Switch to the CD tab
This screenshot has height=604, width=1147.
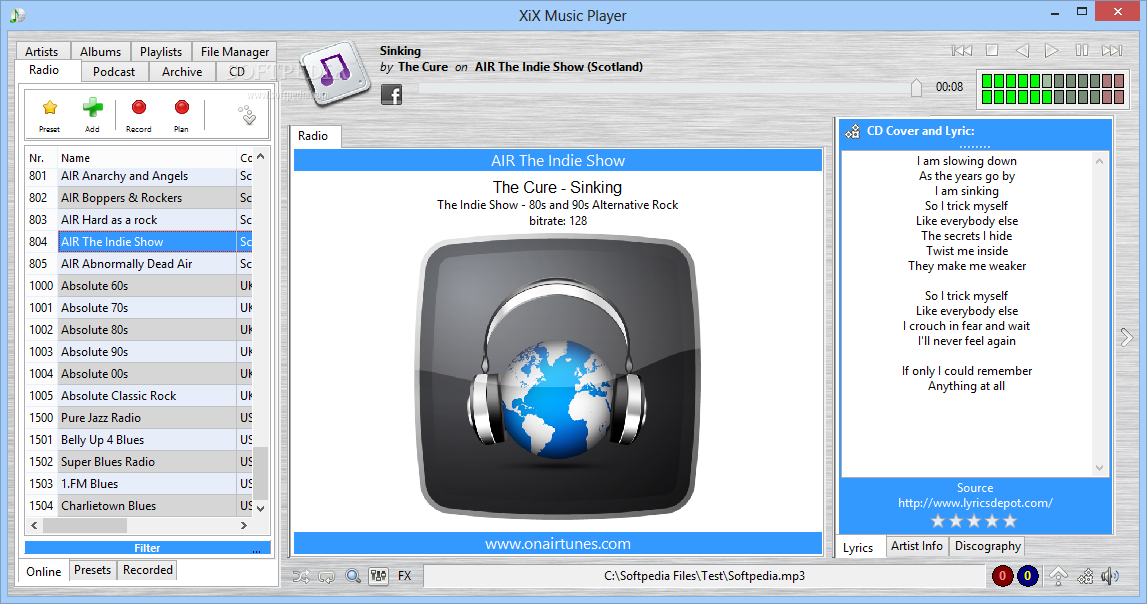[237, 72]
